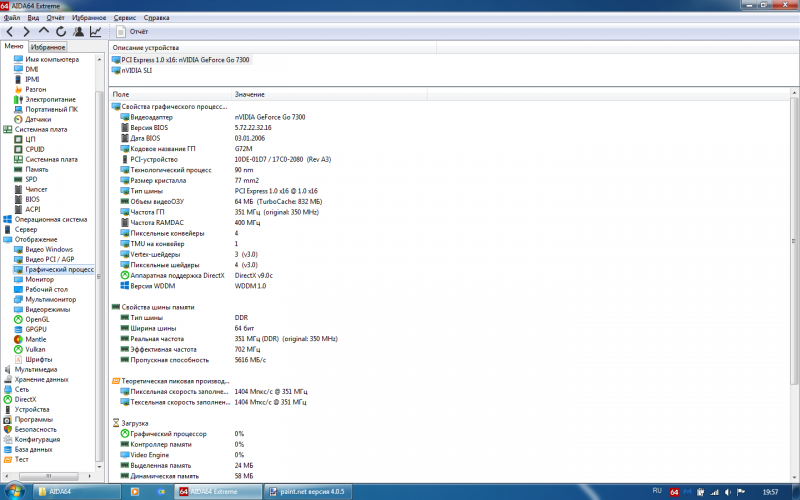800x500 pixels.
Task: Select the DMI tree item
Action: [x=32, y=69]
